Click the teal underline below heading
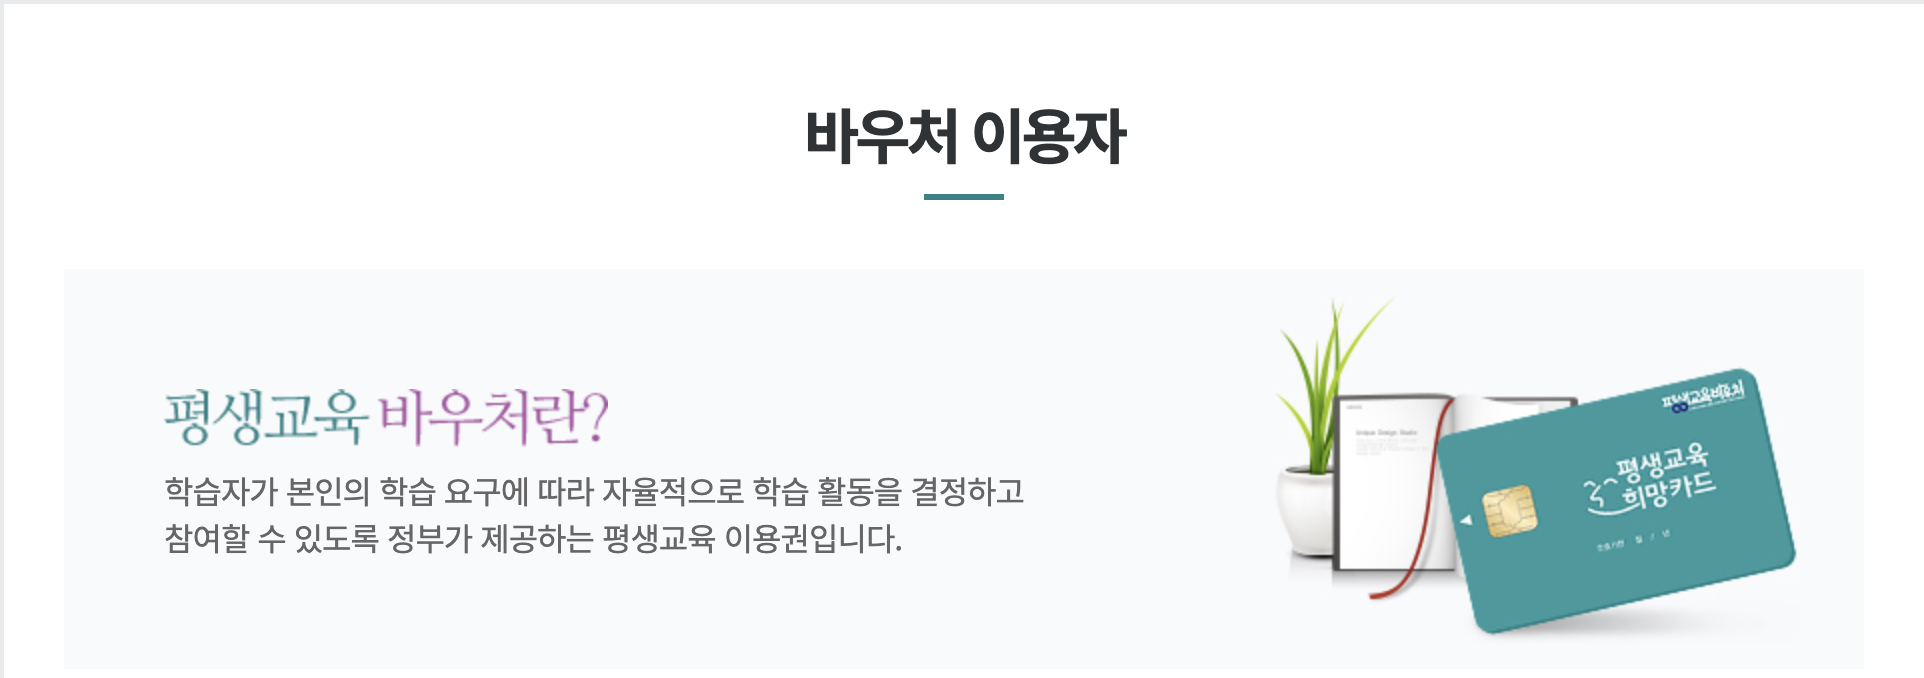1924x678 pixels. [x=964, y=197]
